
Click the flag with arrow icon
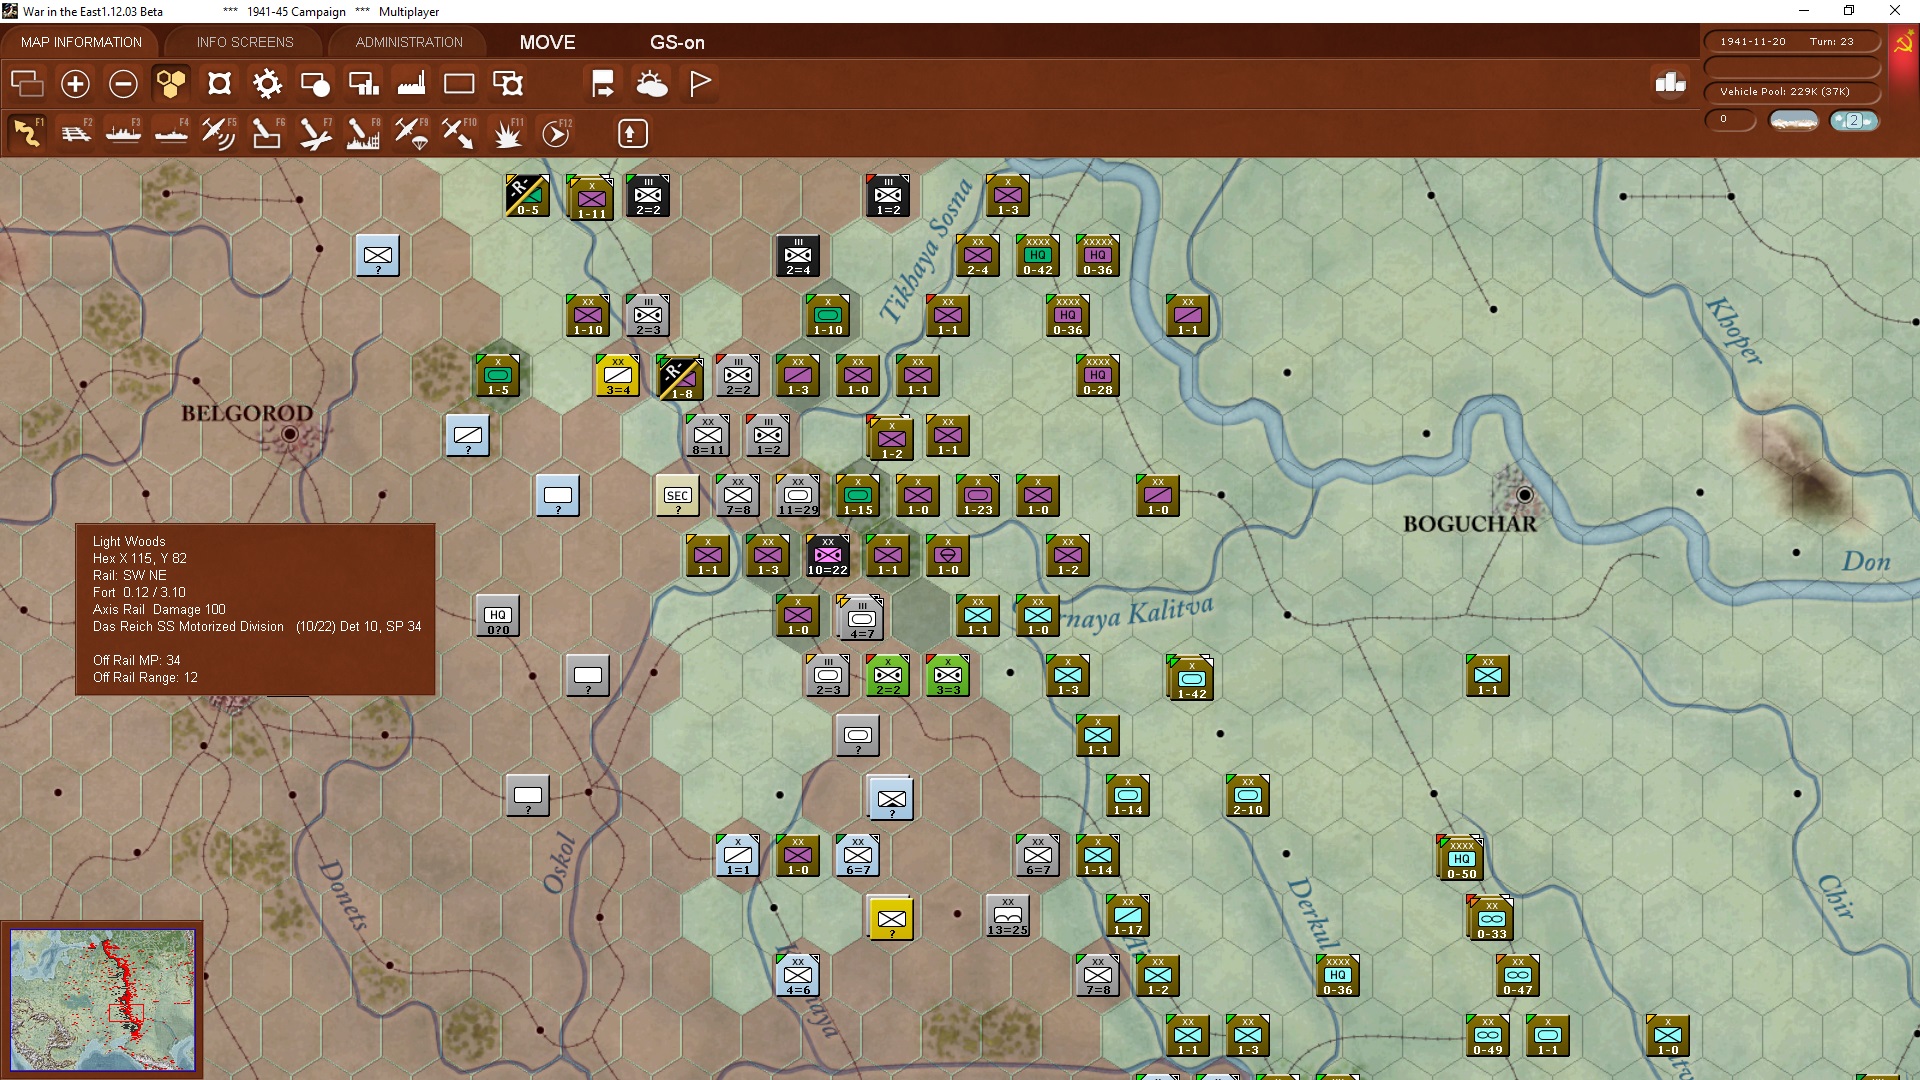coord(603,84)
